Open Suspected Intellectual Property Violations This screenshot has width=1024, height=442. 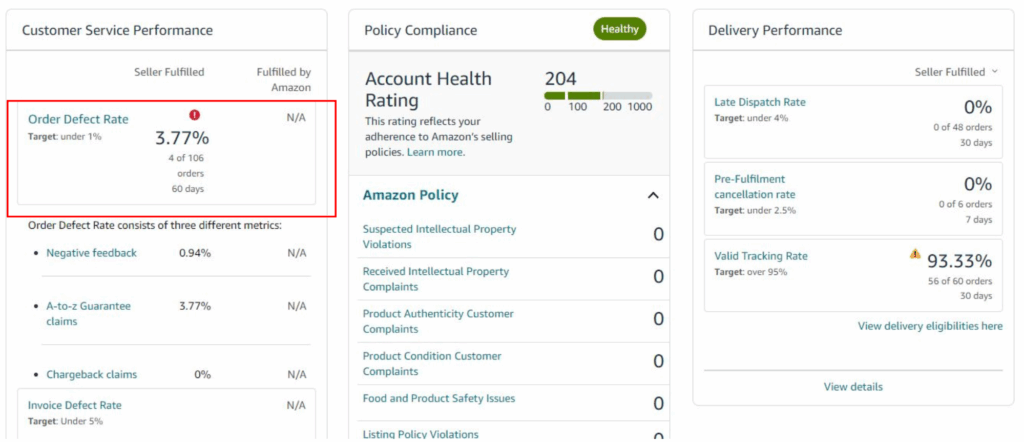click(440, 237)
